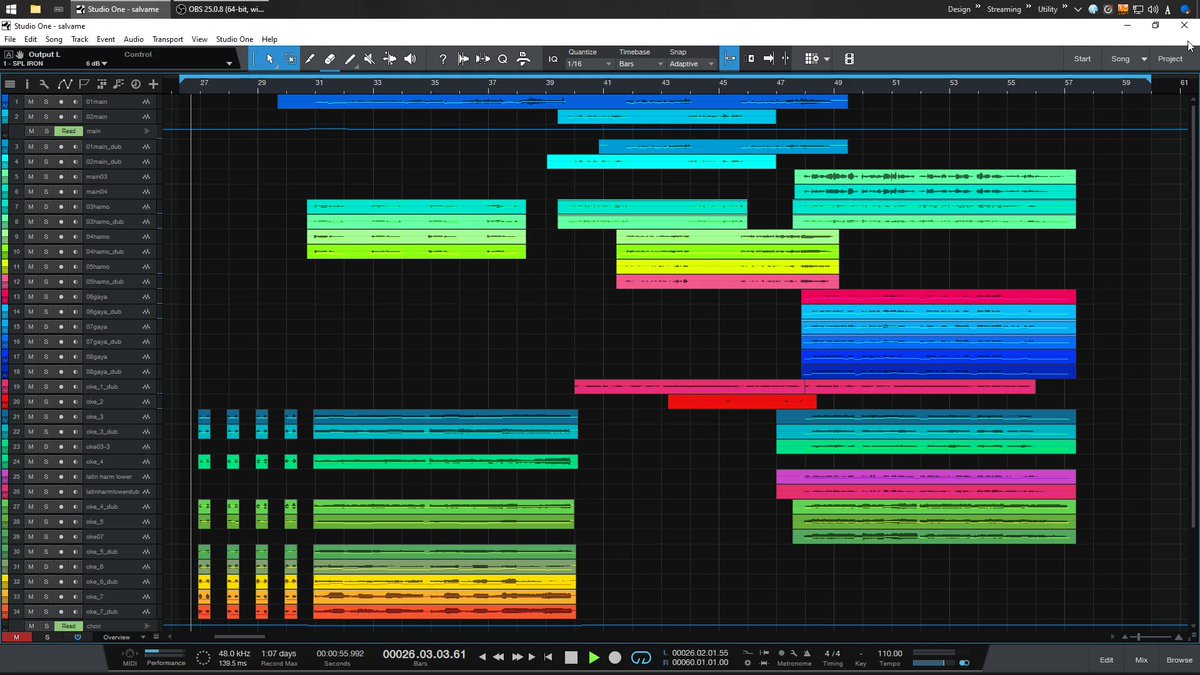The width and height of the screenshot is (1200, 675).
Task: Open the video player film icon
Action: [x=849, y=59]
